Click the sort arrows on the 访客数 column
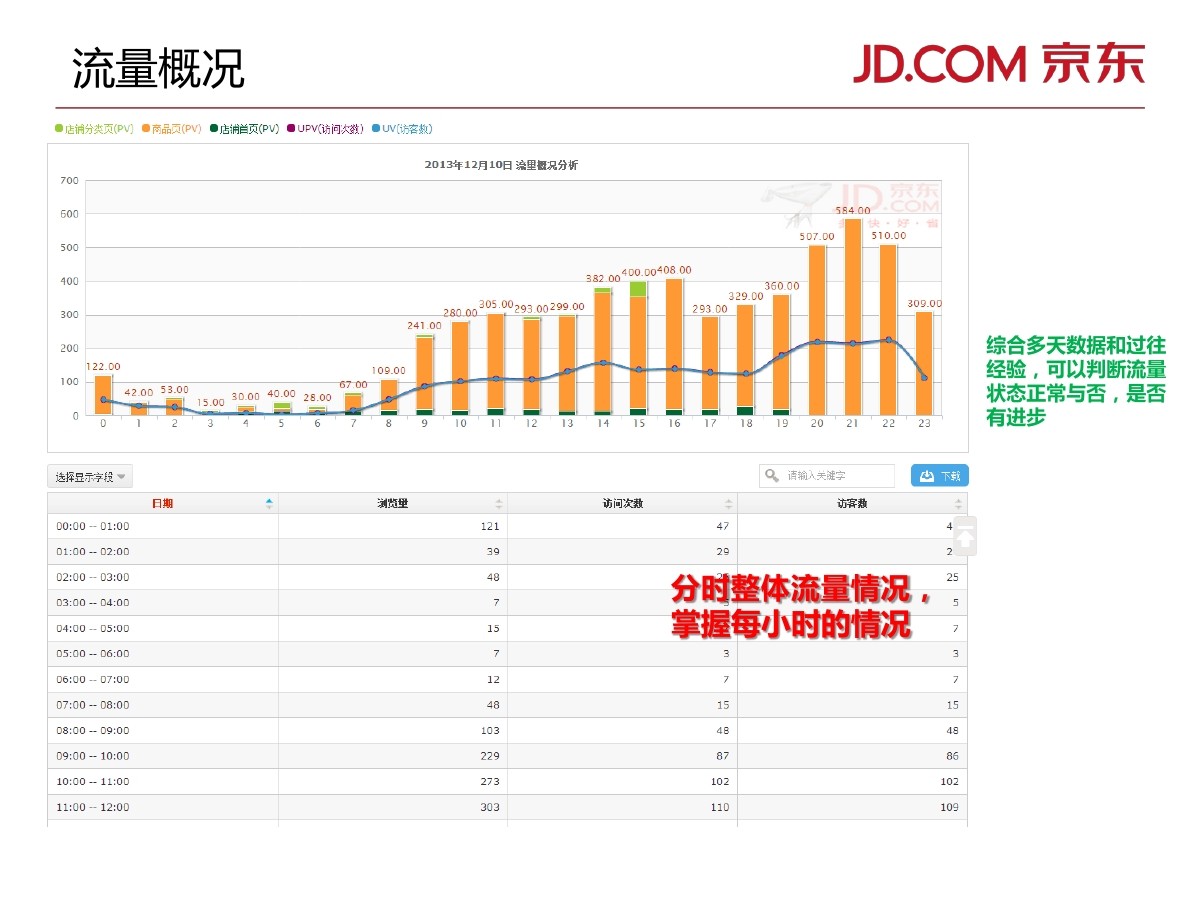 pyautogui.click(x=958, y=504)
